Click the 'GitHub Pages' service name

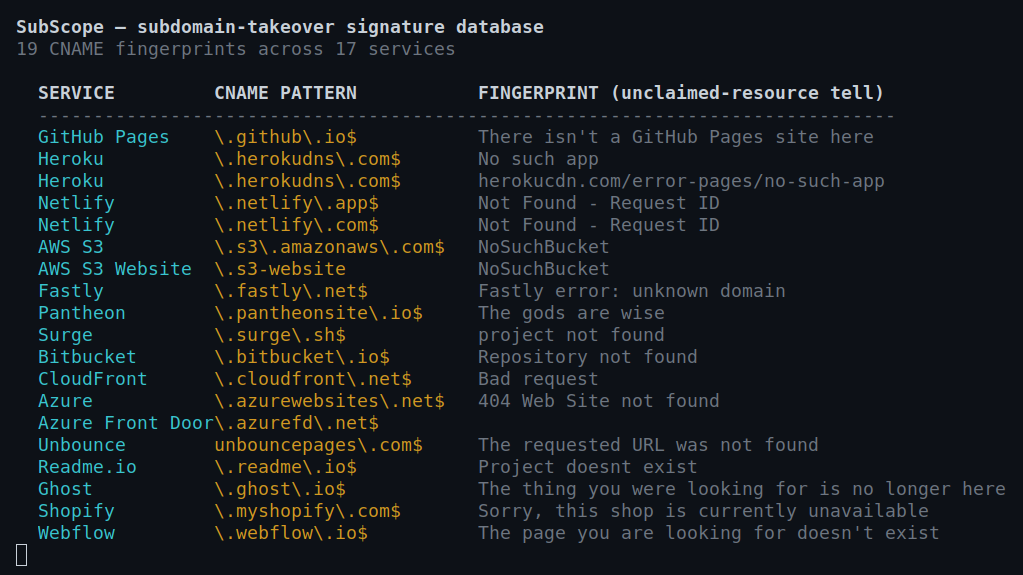pyautogui.click(x=103, y=137)
